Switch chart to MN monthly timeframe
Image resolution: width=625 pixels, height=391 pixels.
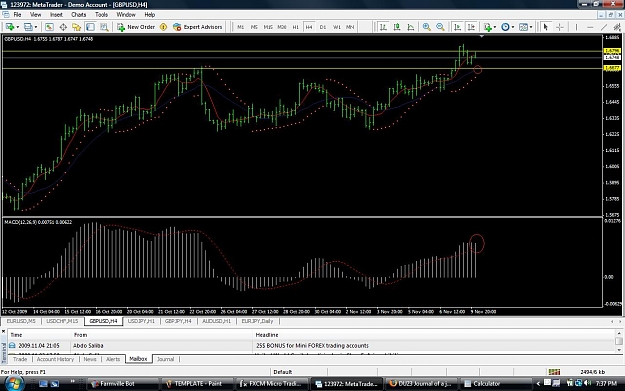(350, 27)
